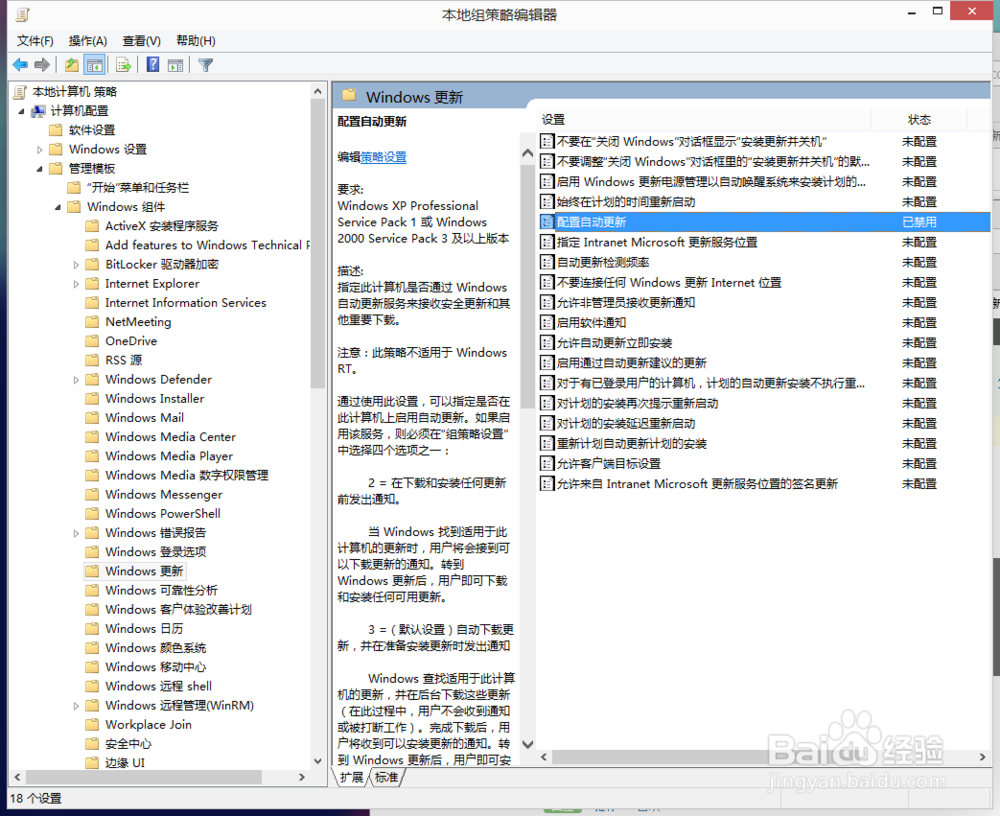The image size is (1000, 816).
Task: Select ActiveX 安装程序服务 in the tree
Action: tap(161, 226)
